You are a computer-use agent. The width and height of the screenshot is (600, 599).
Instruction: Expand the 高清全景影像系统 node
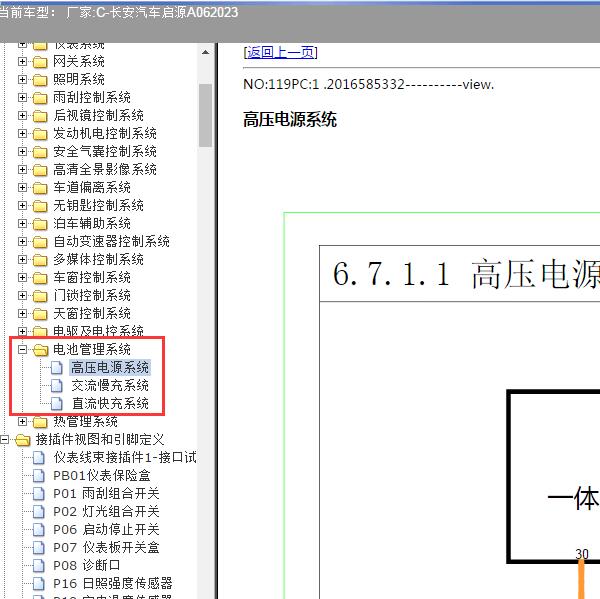[x=22, y=169]
